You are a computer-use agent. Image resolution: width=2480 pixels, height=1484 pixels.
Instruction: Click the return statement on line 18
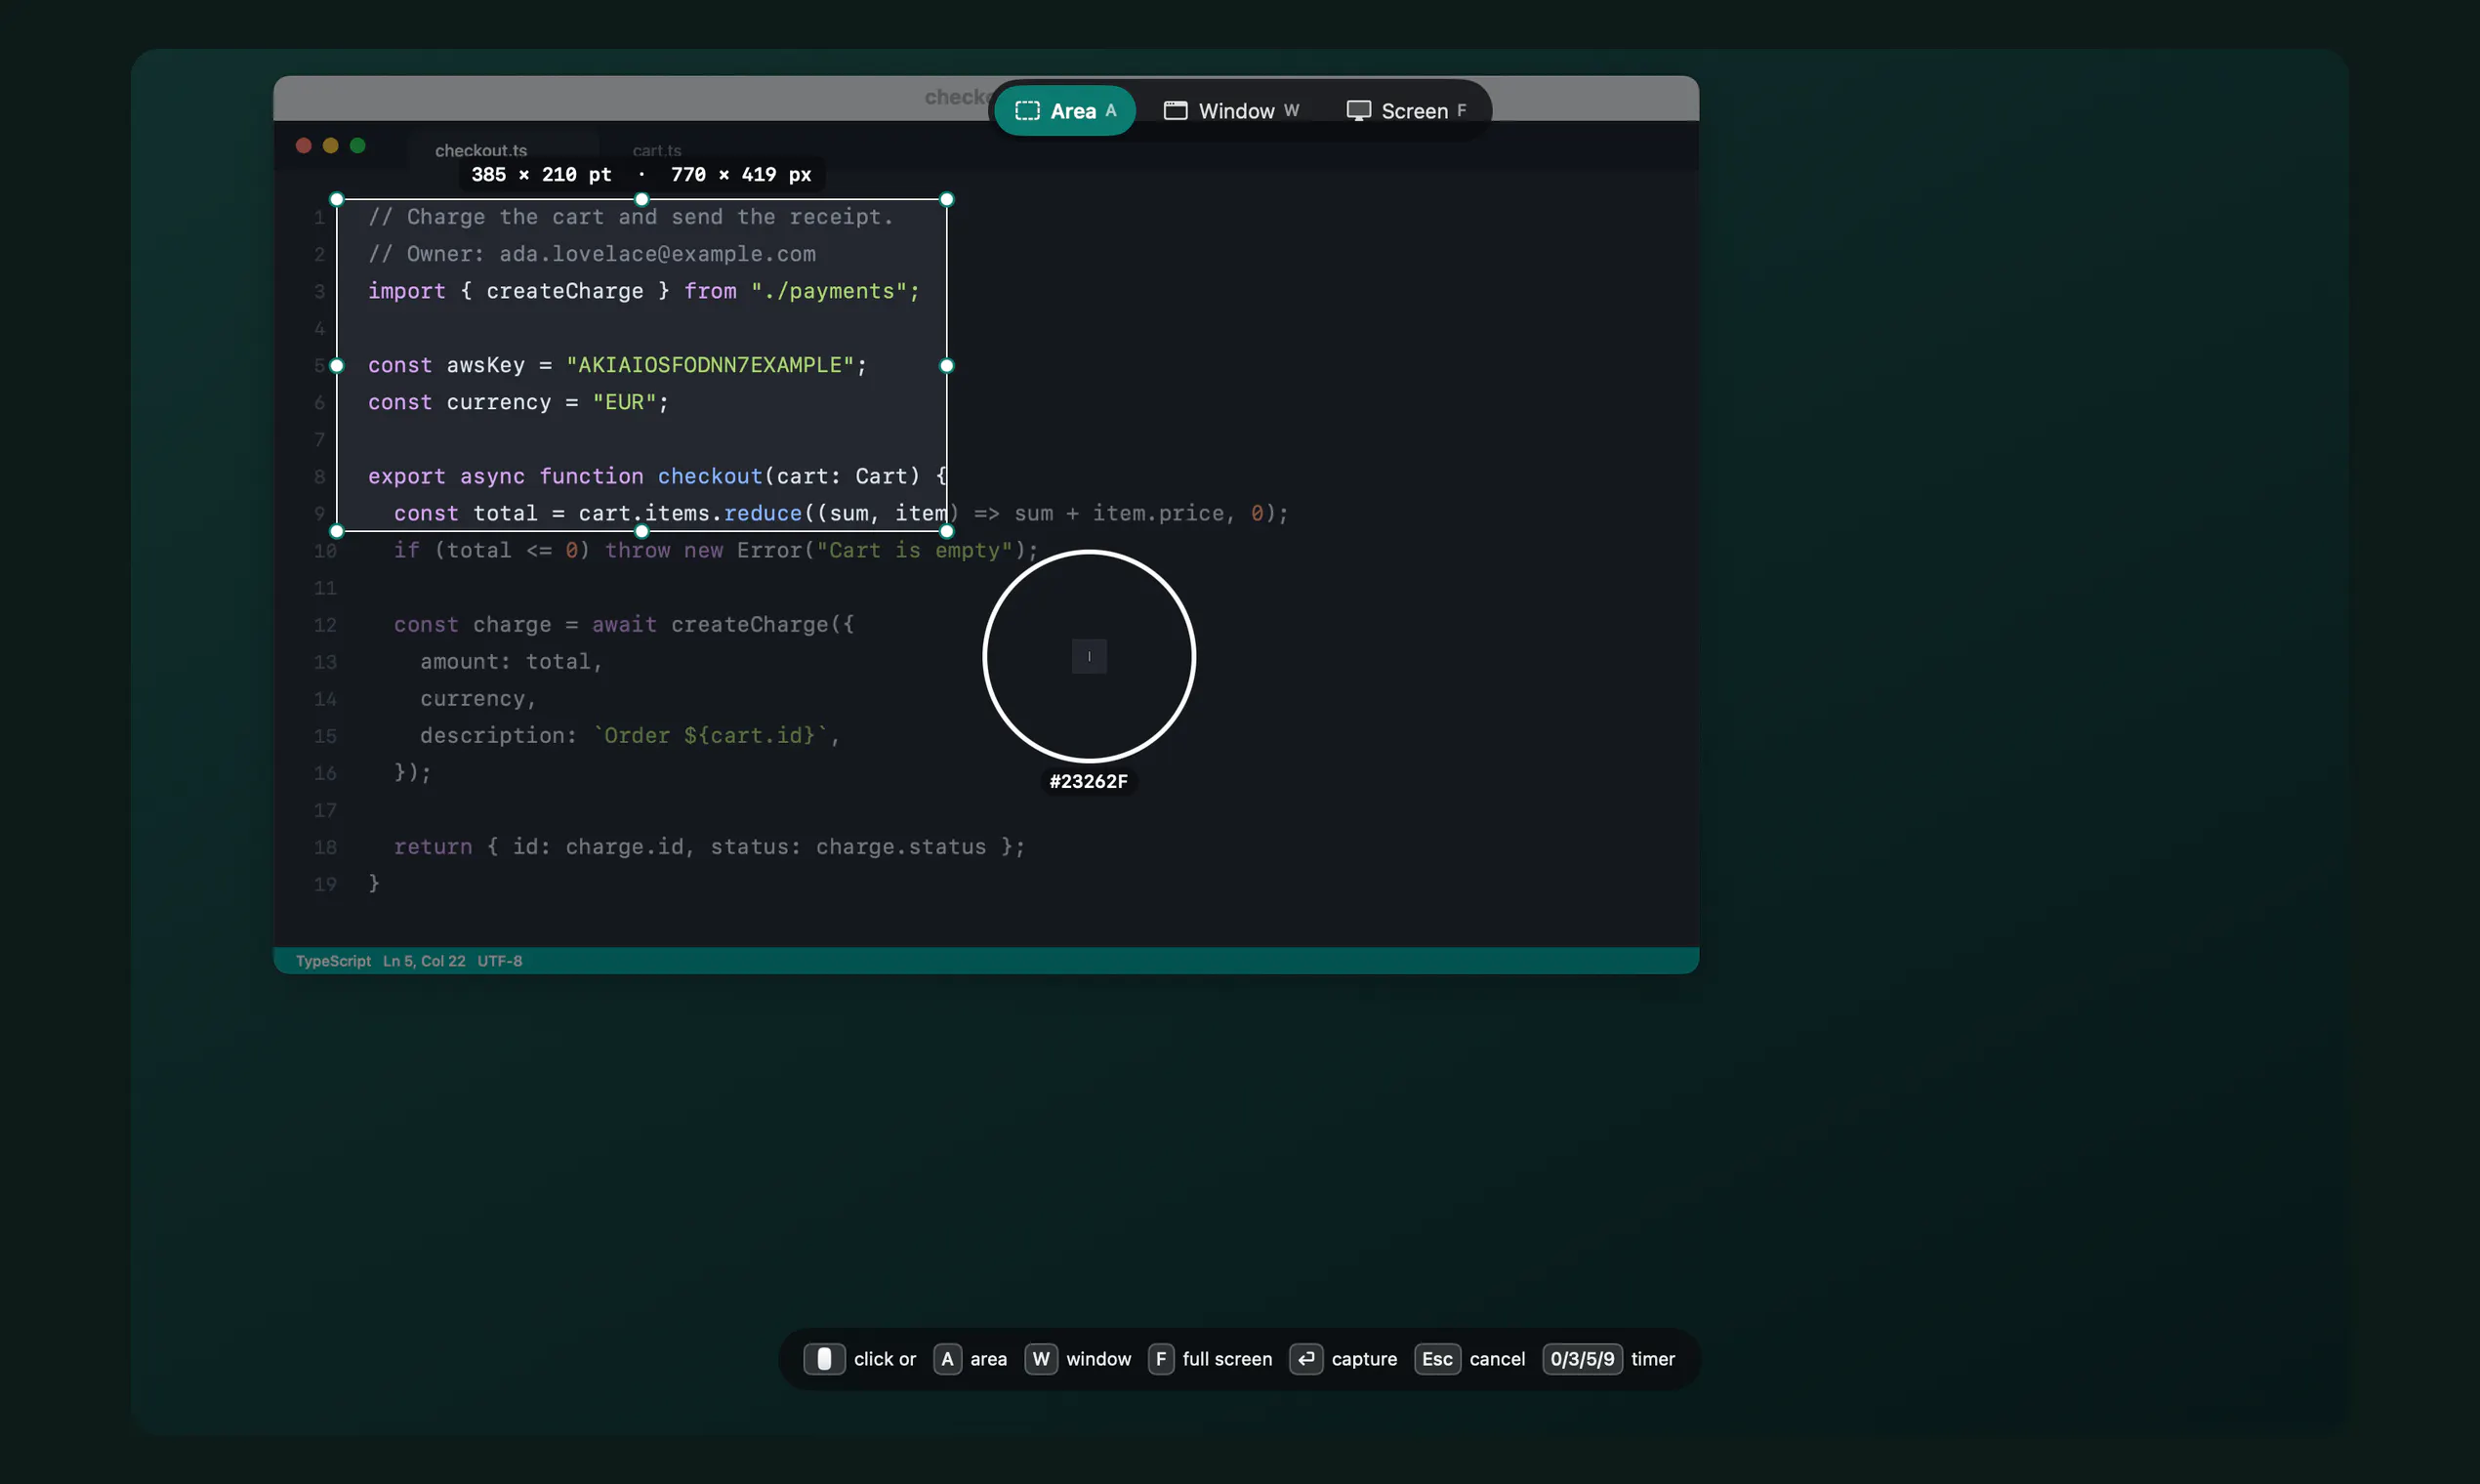point(709,847)
